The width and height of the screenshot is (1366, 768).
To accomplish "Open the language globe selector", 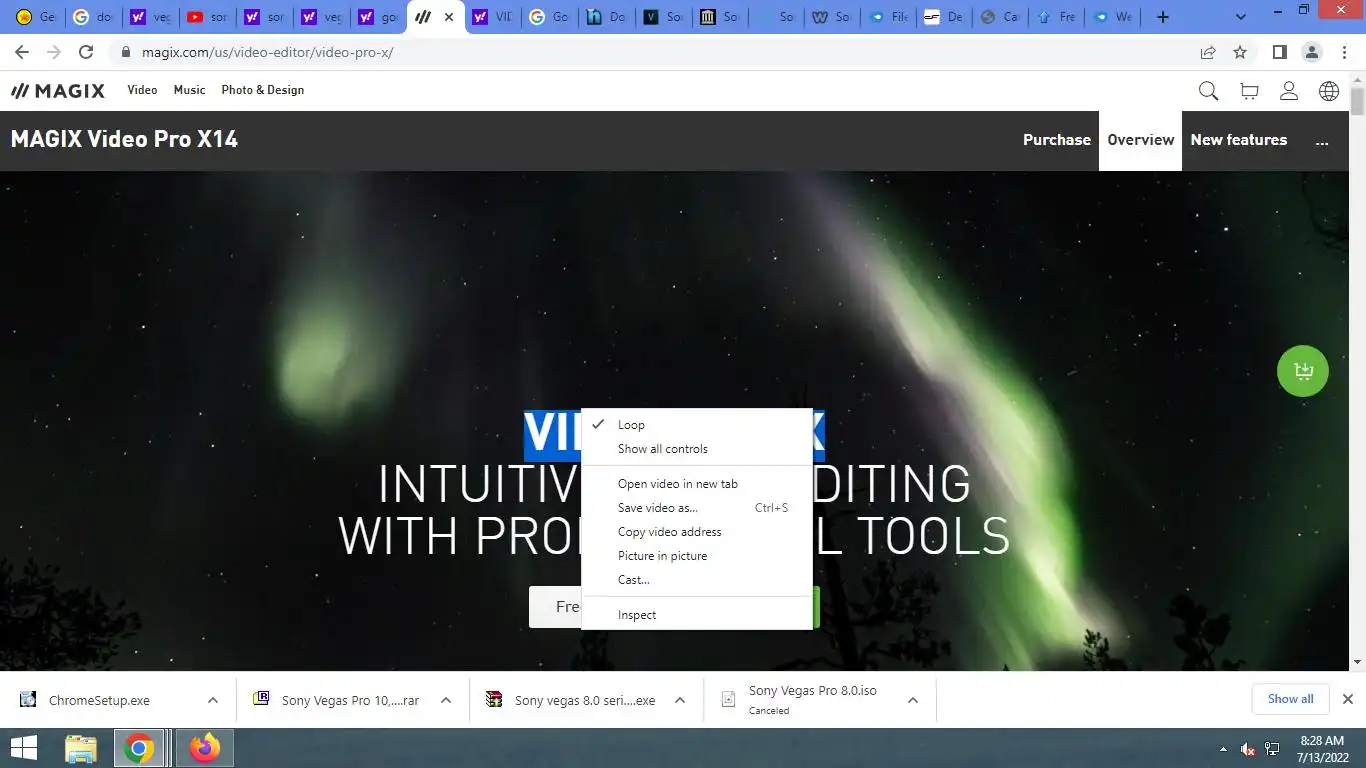I will [1329, 91].
